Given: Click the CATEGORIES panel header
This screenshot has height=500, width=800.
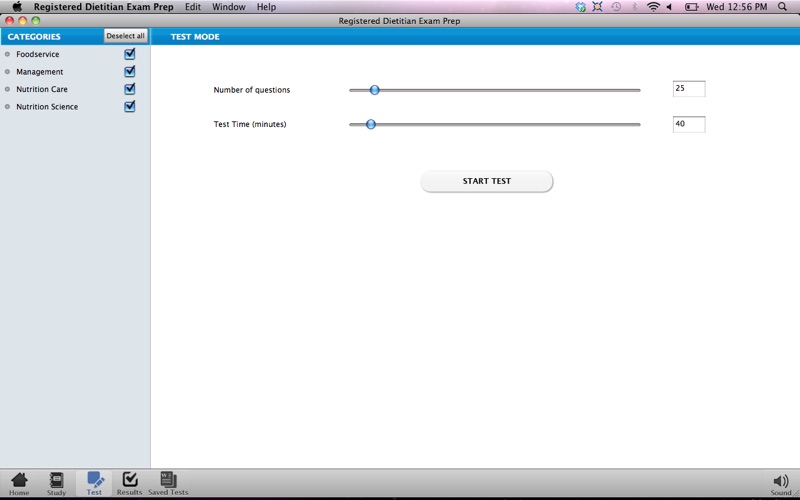Looking at the screenshot, I should click(x=34, y=36).
